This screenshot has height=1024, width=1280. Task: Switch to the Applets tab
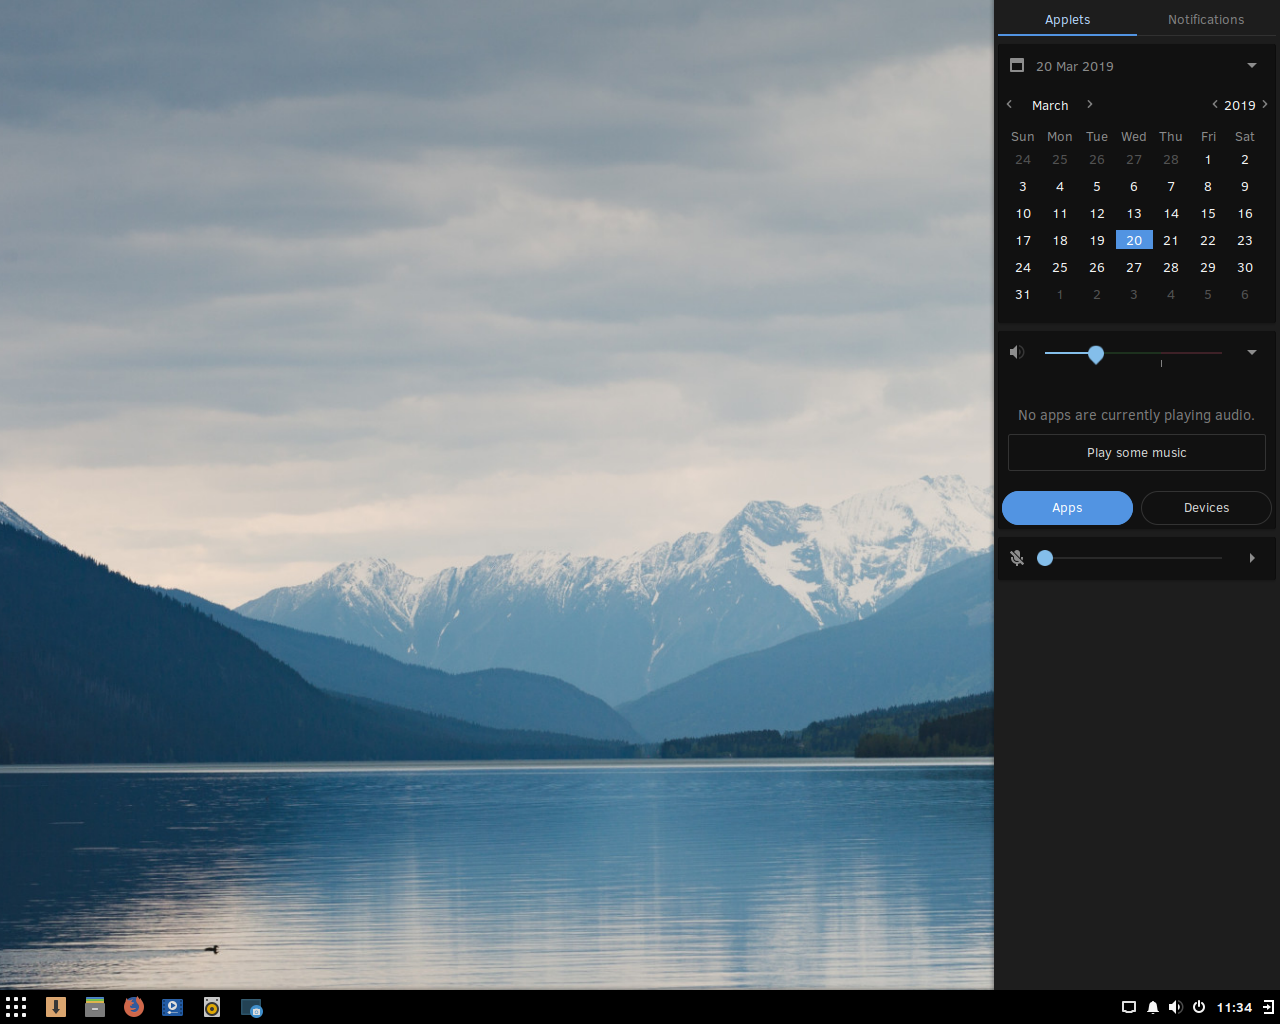coord(1067,19)
